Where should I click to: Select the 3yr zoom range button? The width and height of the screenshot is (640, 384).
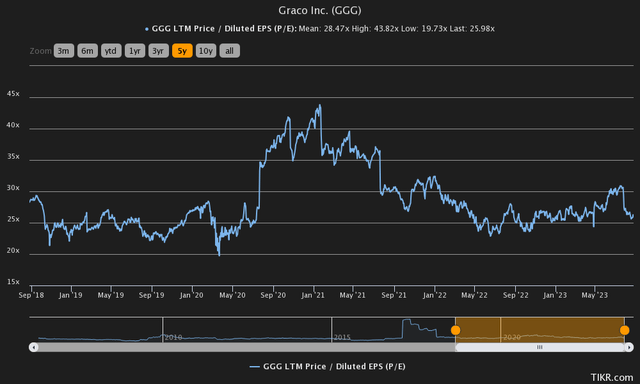[158, 51]
